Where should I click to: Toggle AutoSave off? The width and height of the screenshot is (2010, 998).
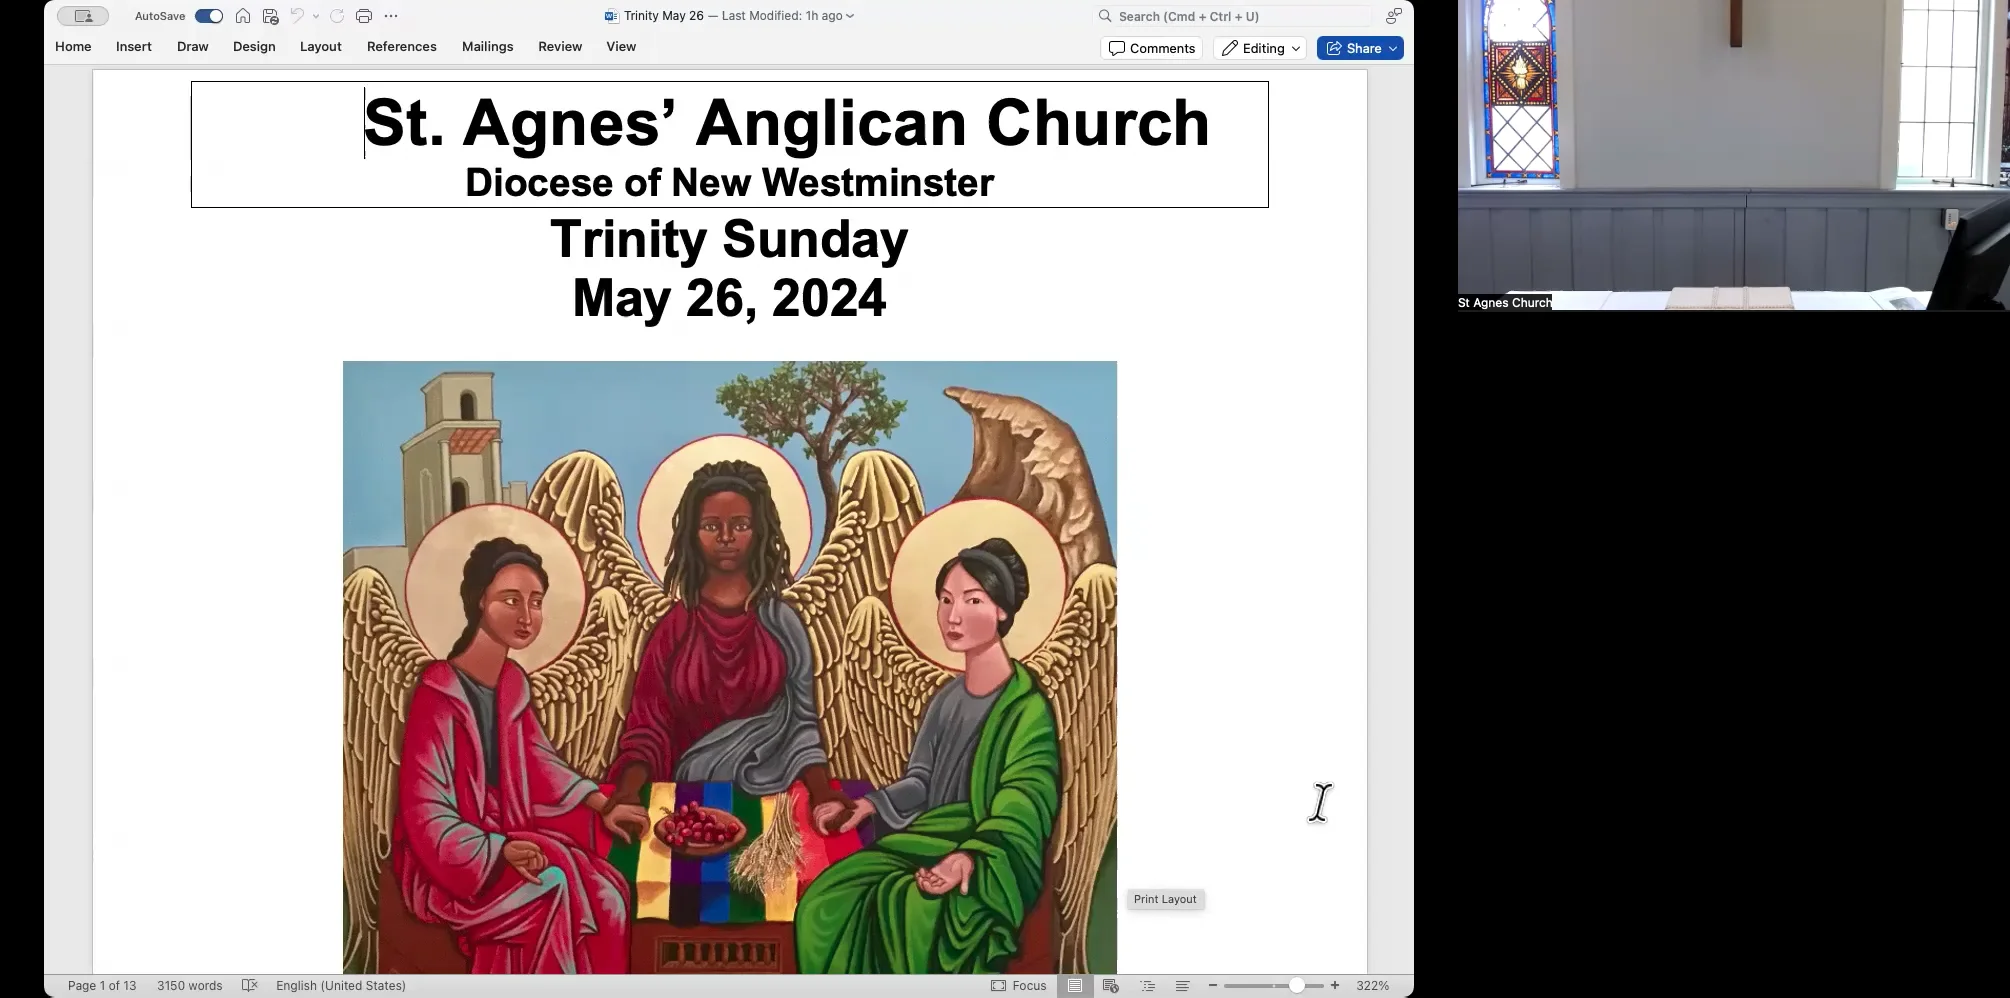[x=208, y=16]
